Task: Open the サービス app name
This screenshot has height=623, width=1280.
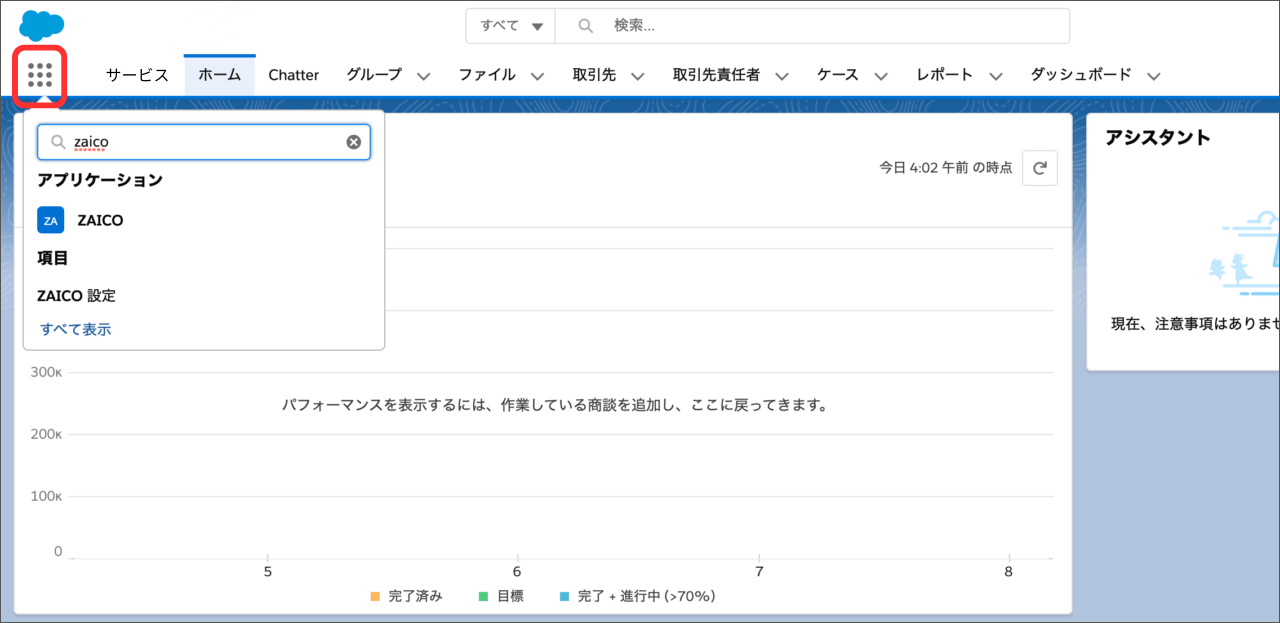Action: [137, 75]
